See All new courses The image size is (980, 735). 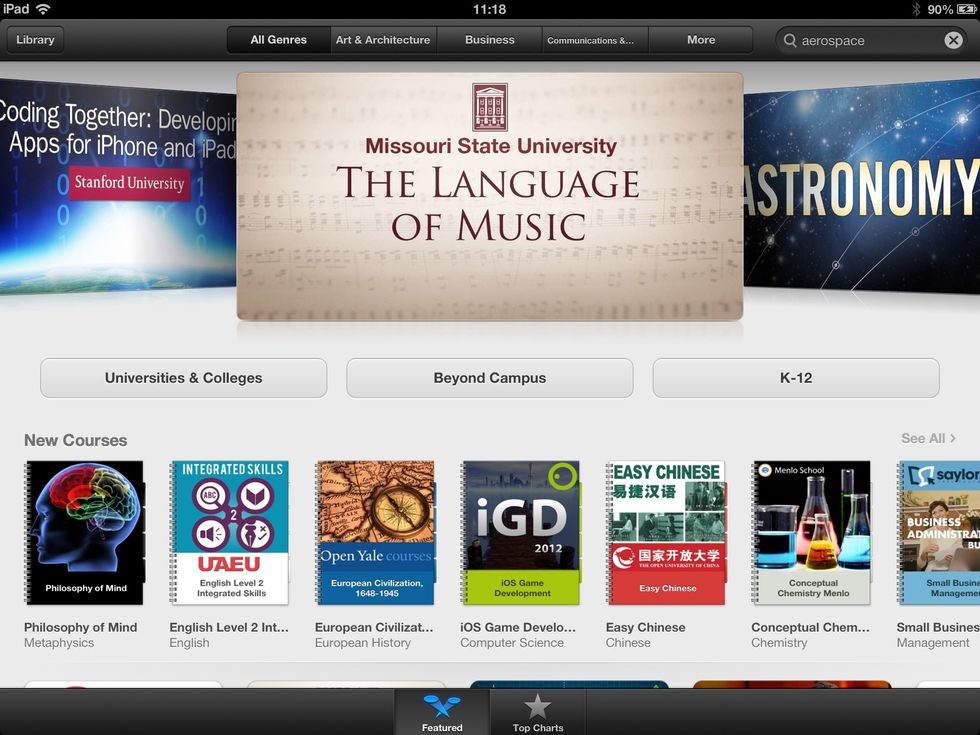(x=928, y=439)
